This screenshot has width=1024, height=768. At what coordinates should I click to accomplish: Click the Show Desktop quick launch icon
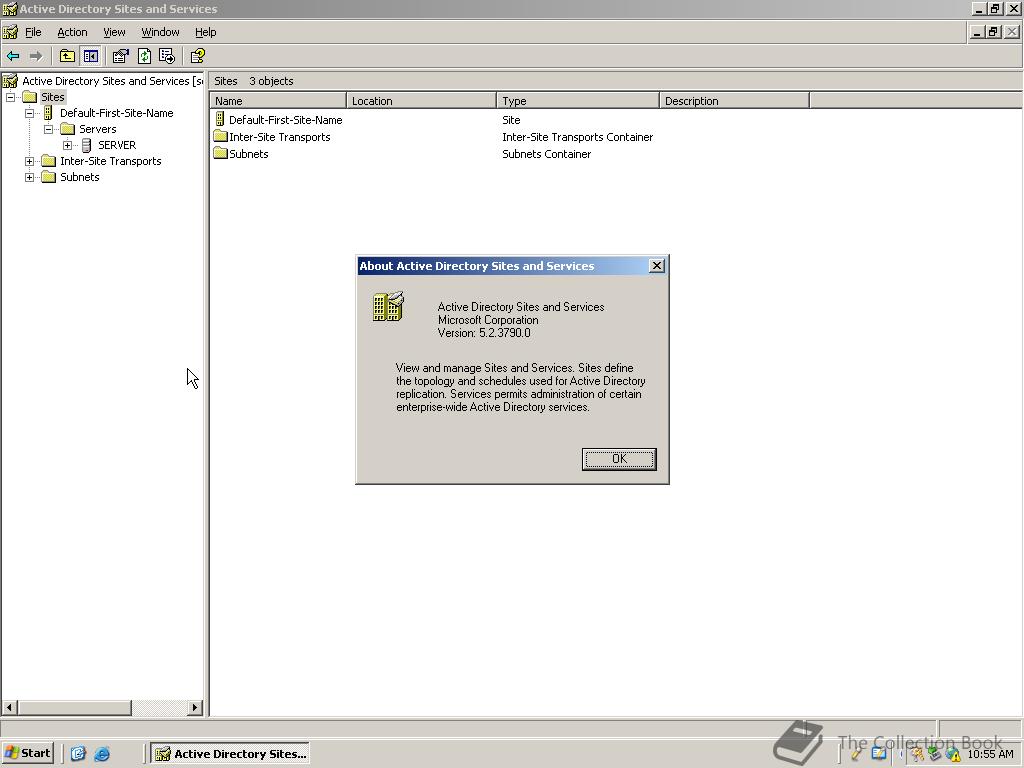tap(78, 754)
